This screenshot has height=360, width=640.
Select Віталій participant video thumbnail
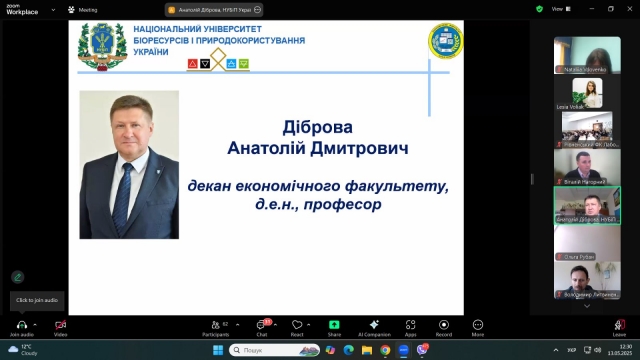[x=587, y=167]
